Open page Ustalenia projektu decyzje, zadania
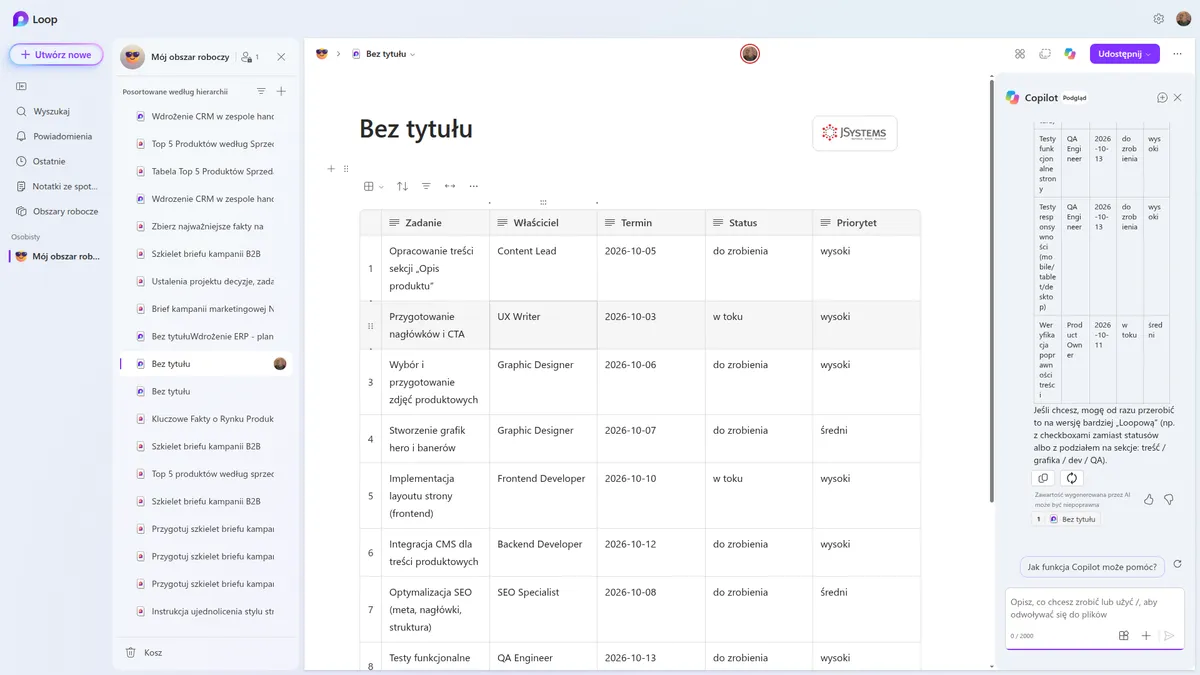 click(205, 281)
